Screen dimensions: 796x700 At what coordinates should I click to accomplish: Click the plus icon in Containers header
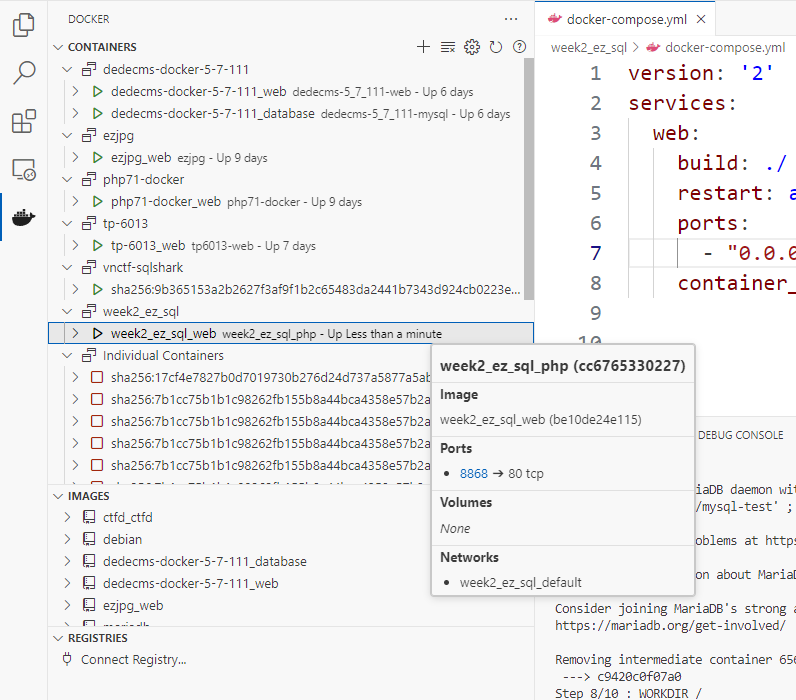[x=423, y=47]
